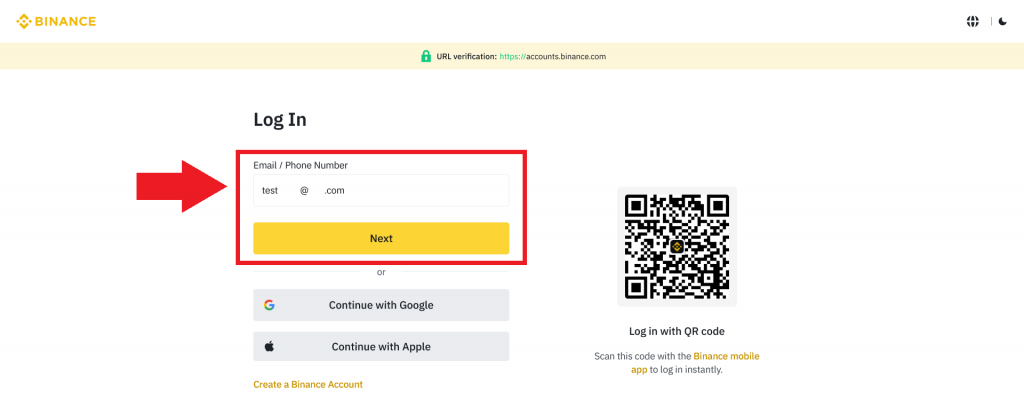This screenshot has width=1024, height=417.
Task: Choose Continue with Google
Action: point(381,305)
